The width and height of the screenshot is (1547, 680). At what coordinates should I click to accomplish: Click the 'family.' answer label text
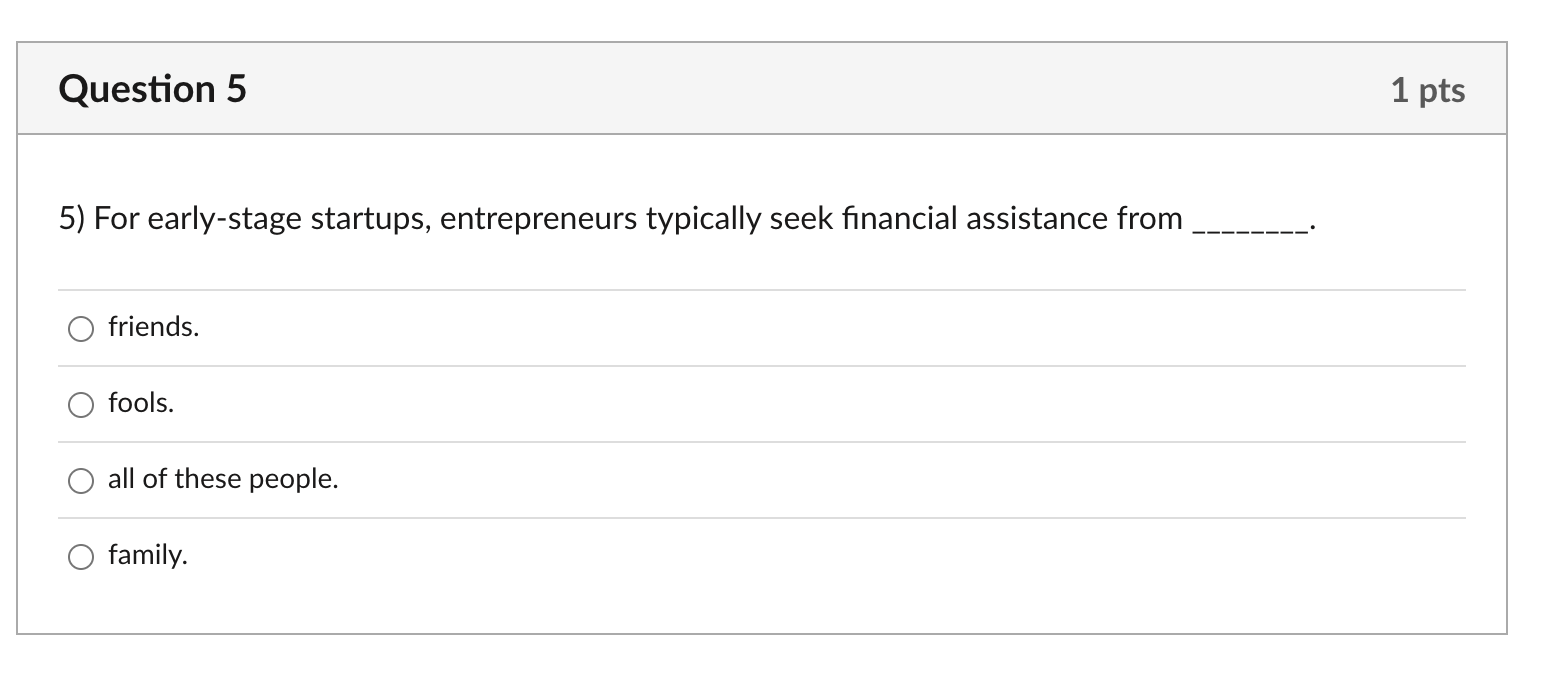147,555
